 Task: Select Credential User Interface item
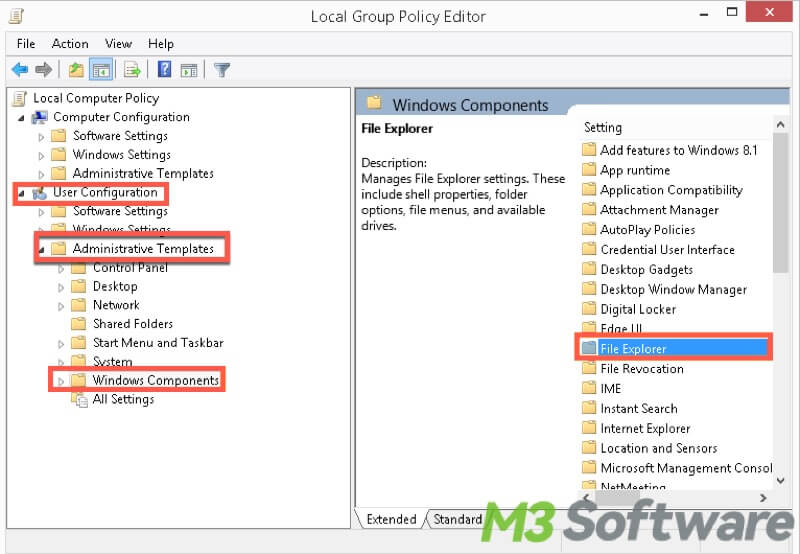pyautogui.click(x=667, y=249)
